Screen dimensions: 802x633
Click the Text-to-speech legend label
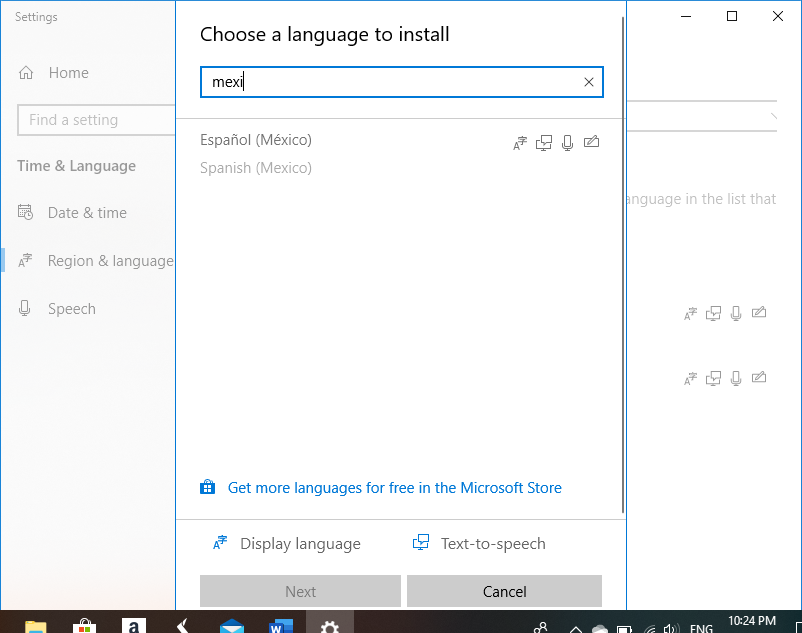(x=493, y=544)
